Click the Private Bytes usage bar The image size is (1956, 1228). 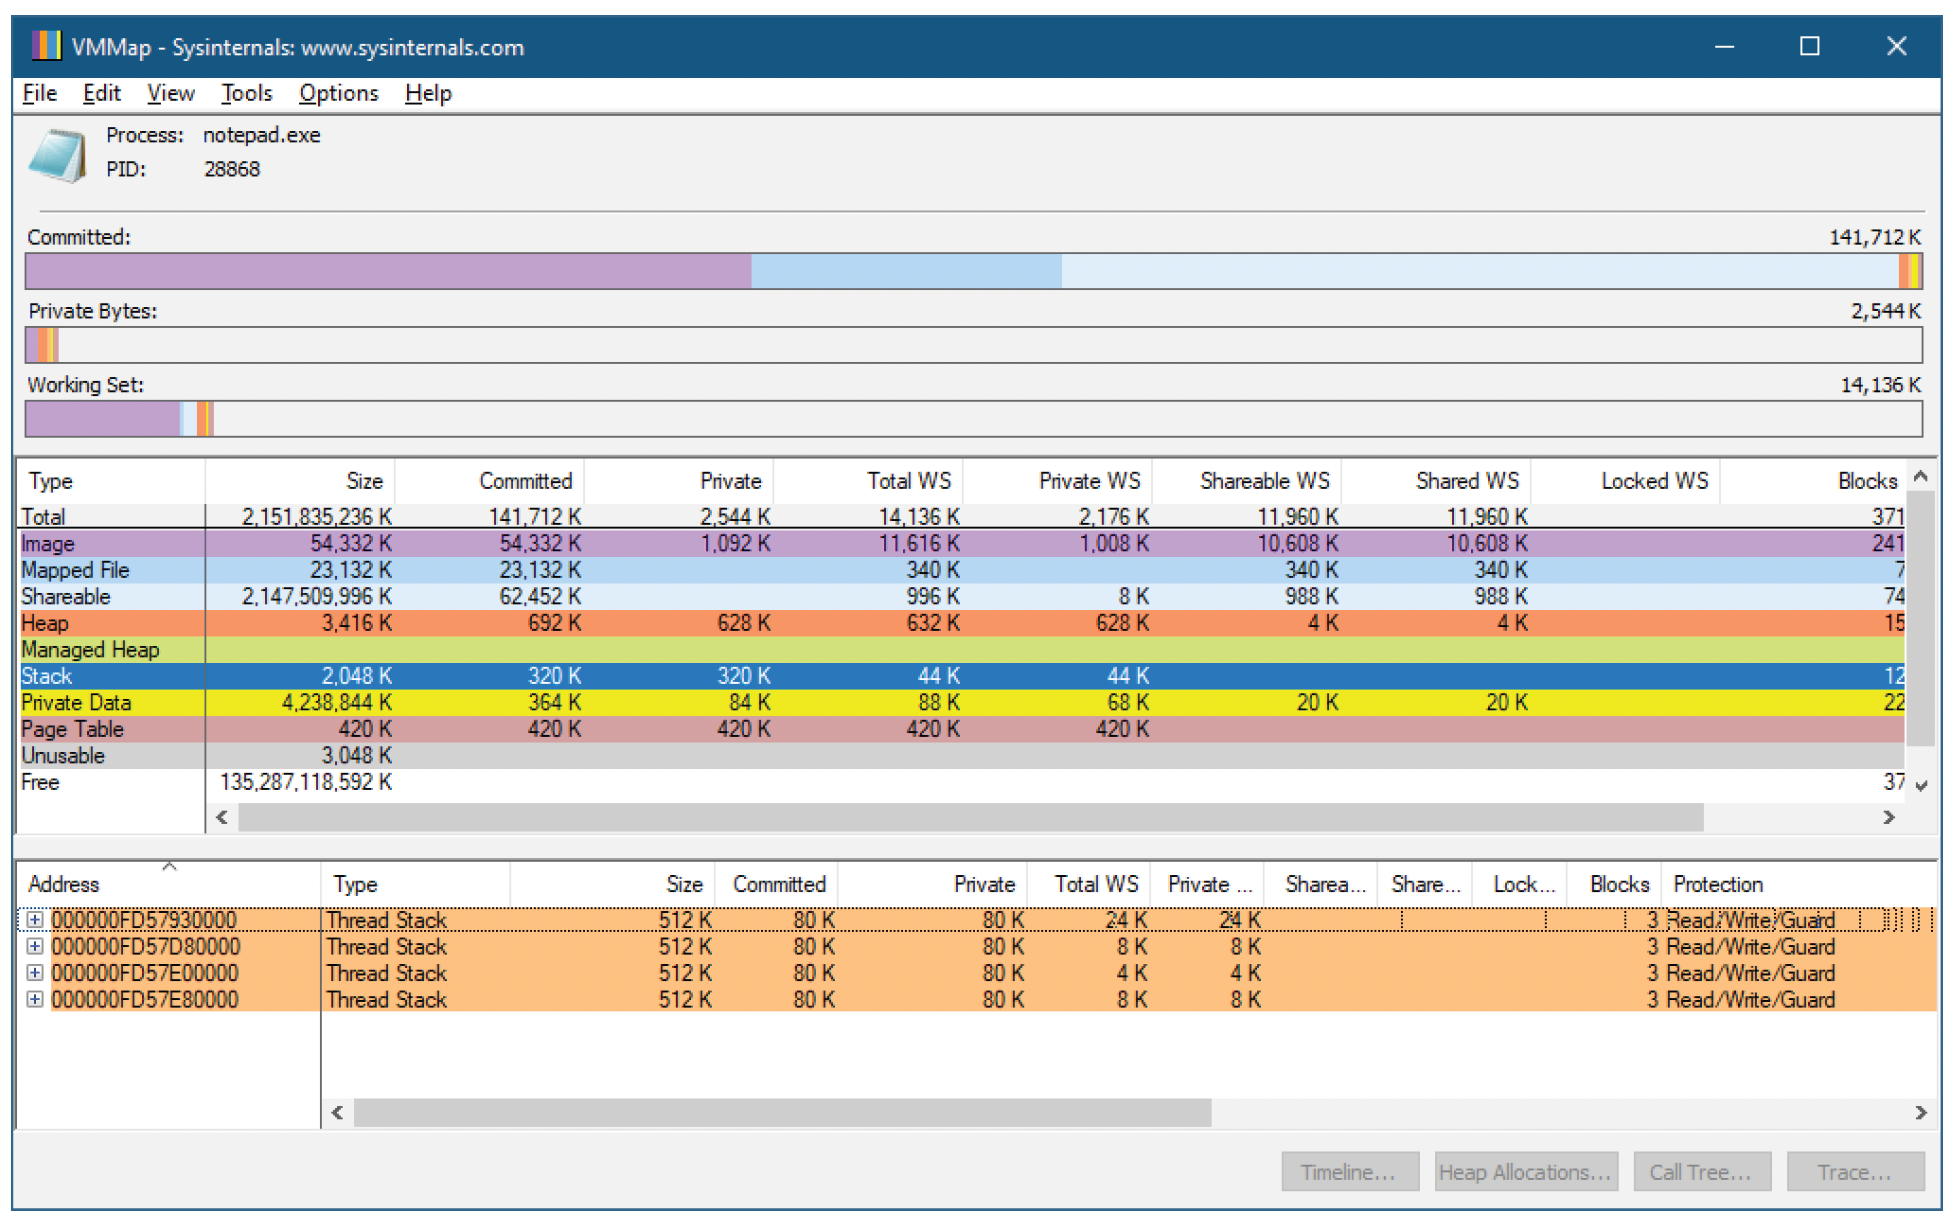tap(973, 345)
